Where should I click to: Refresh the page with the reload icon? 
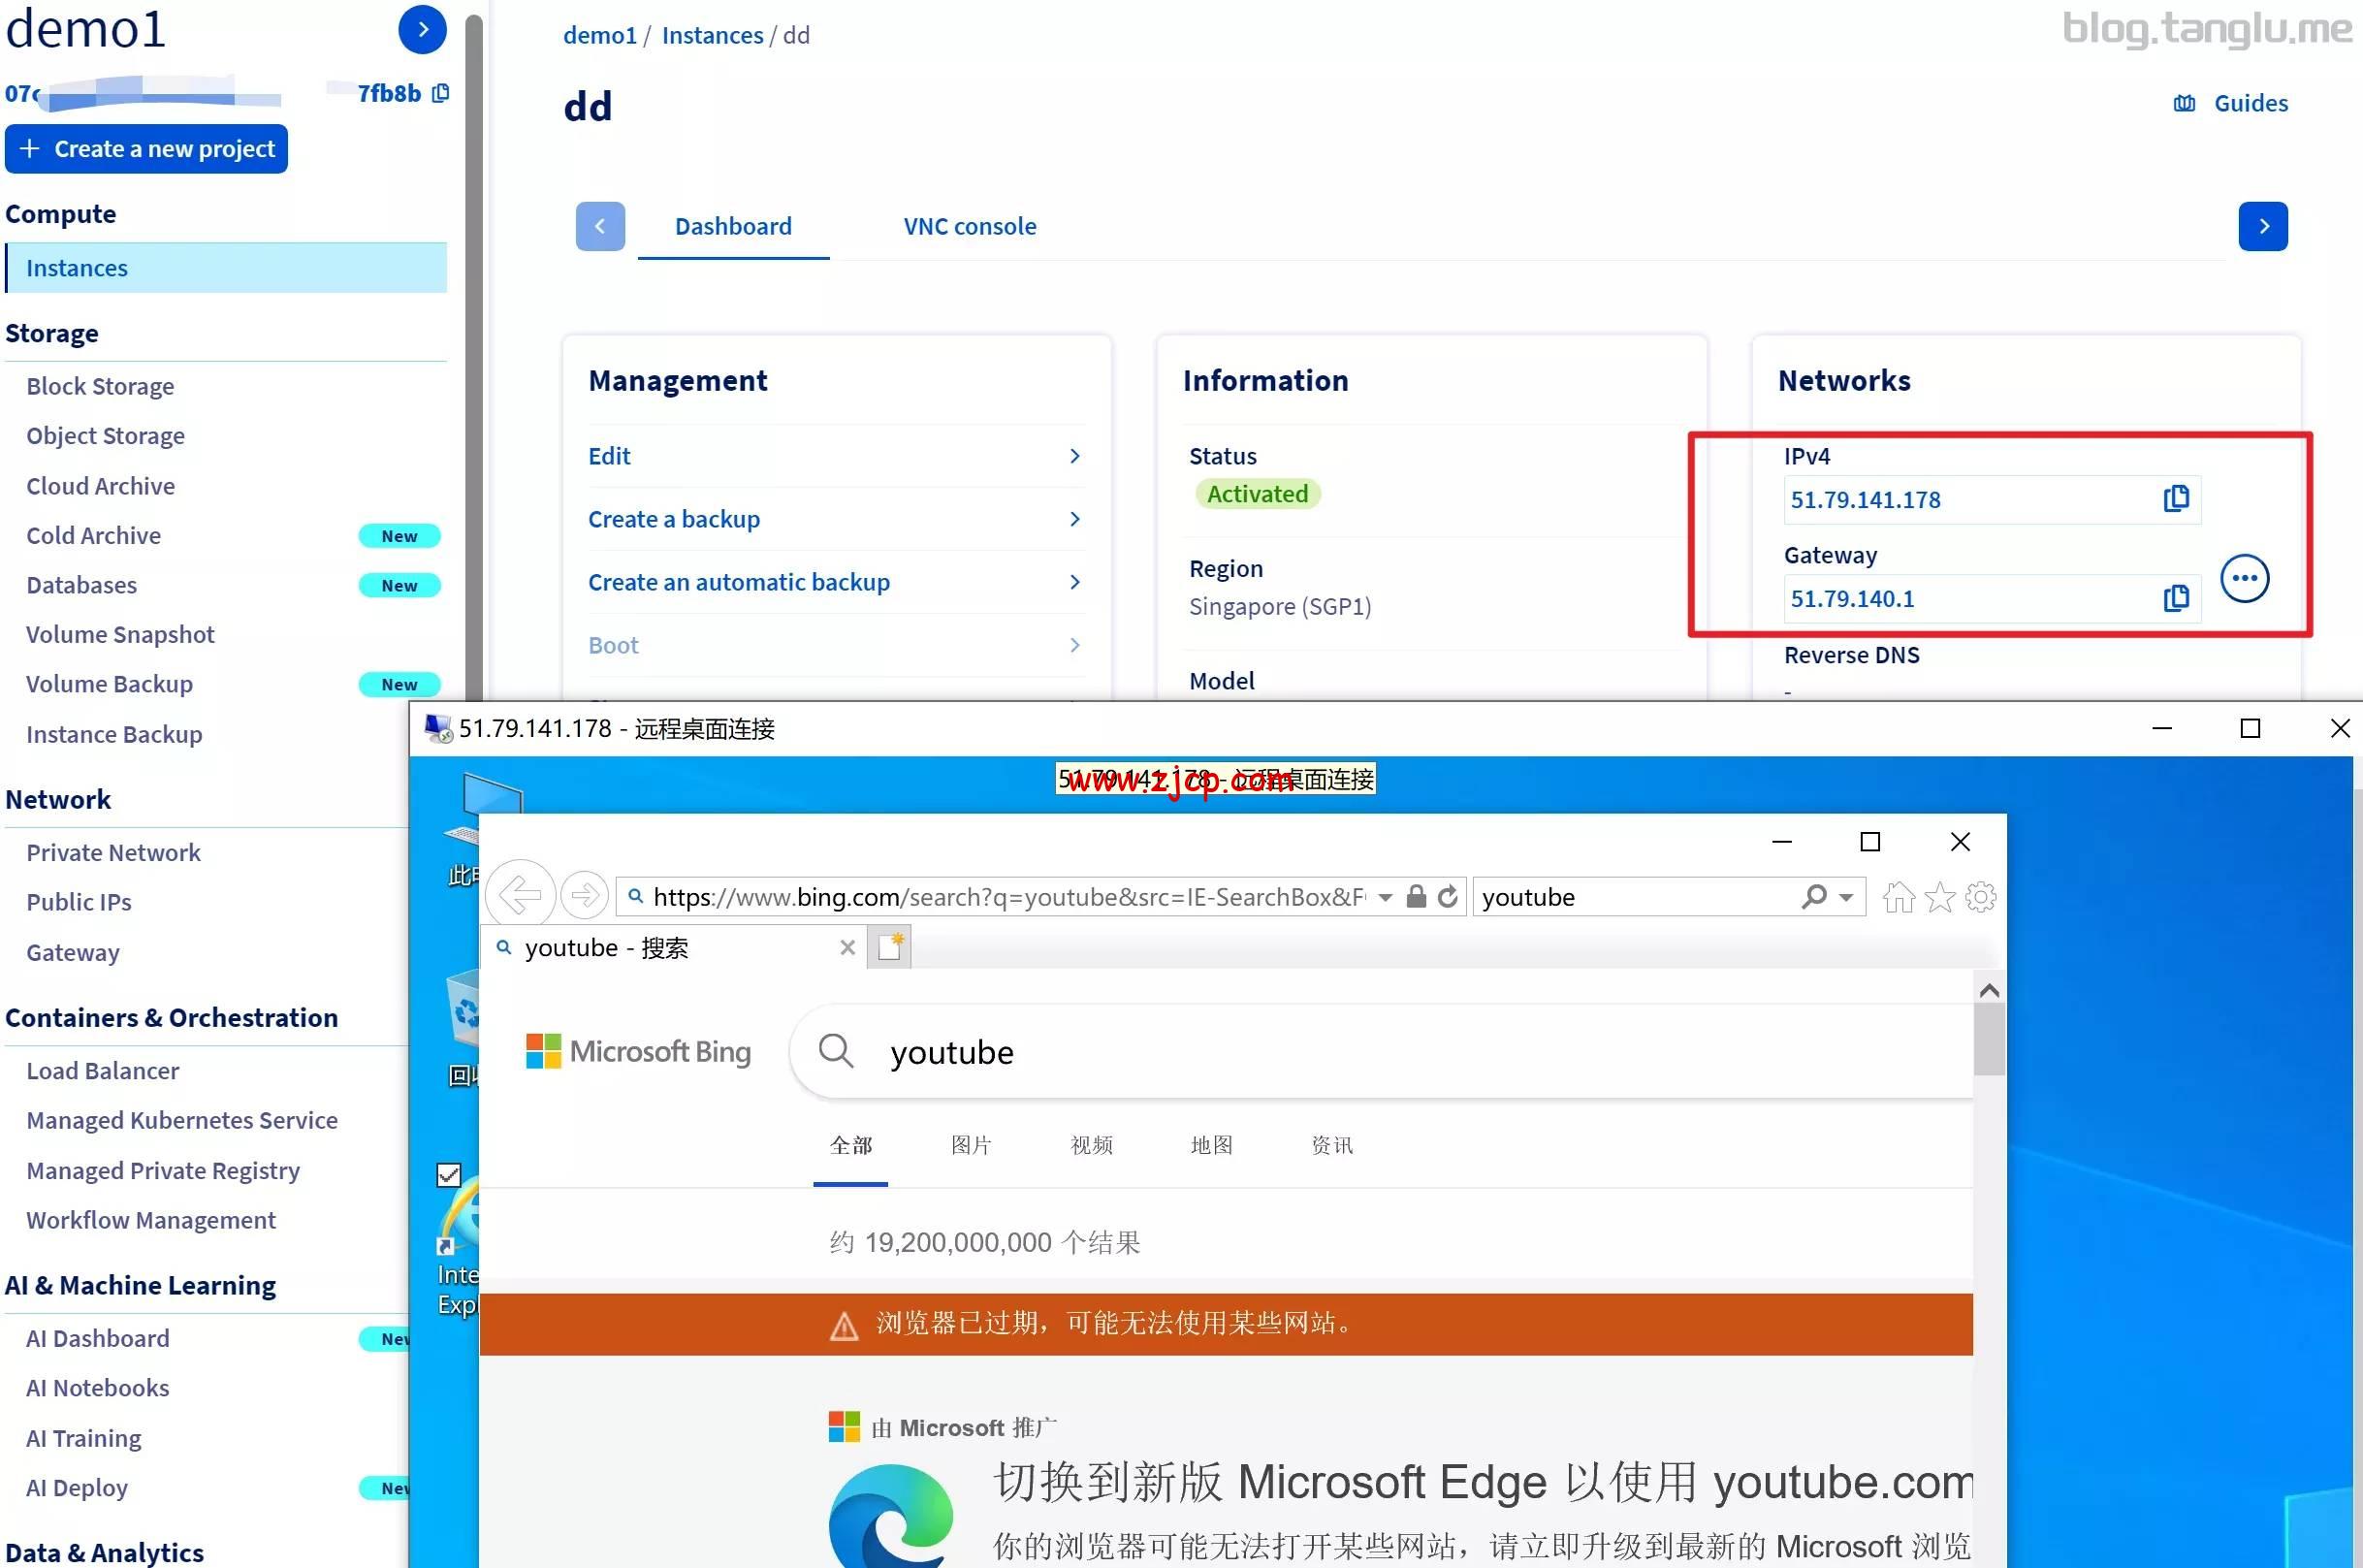click(x=1447, y=896)
